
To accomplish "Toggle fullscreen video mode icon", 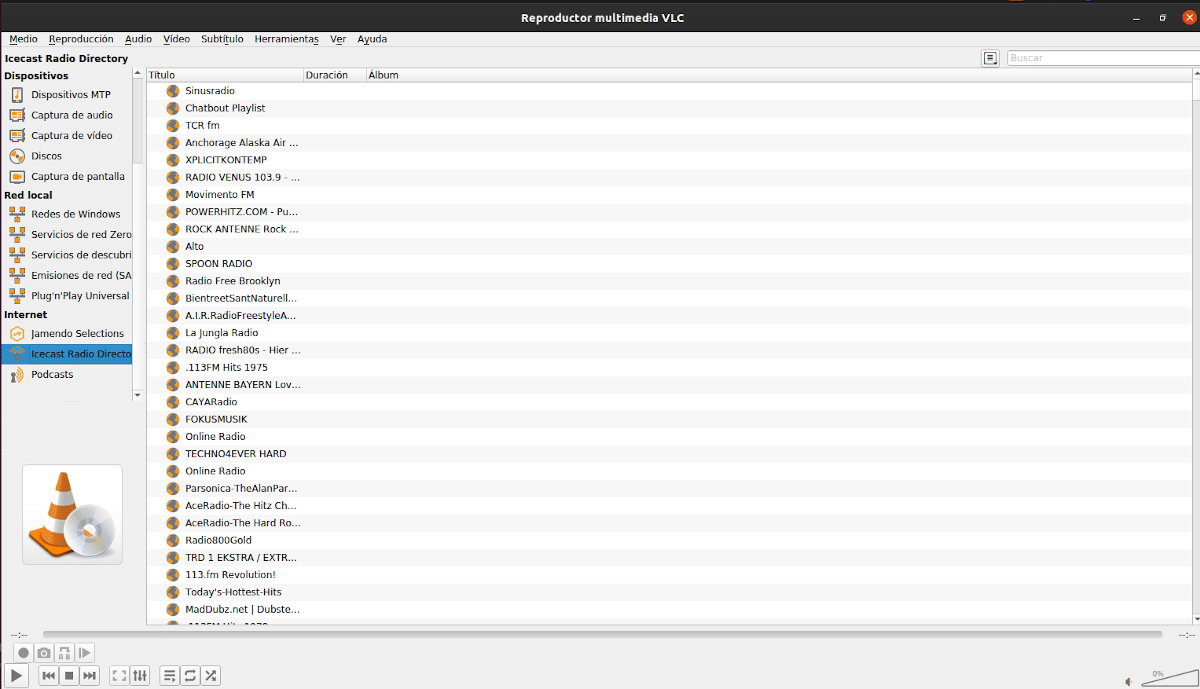I will (x=118, y=675).
